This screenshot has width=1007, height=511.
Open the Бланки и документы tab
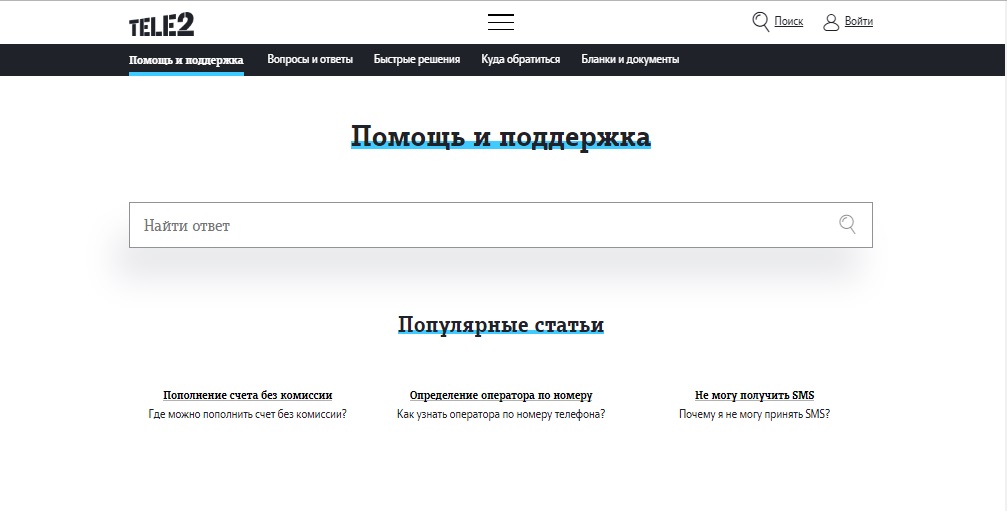(x=630, y=59)
